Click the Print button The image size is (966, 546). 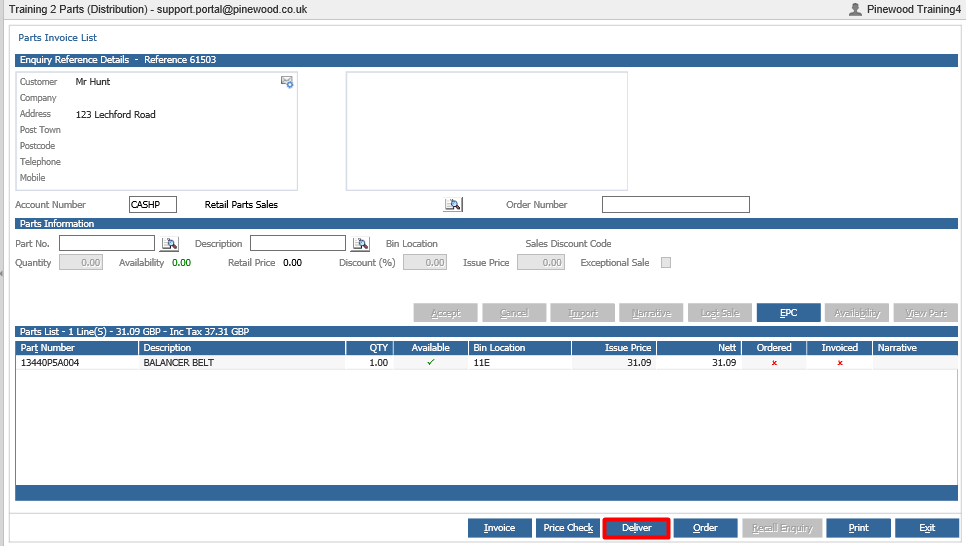click(859, 528)
